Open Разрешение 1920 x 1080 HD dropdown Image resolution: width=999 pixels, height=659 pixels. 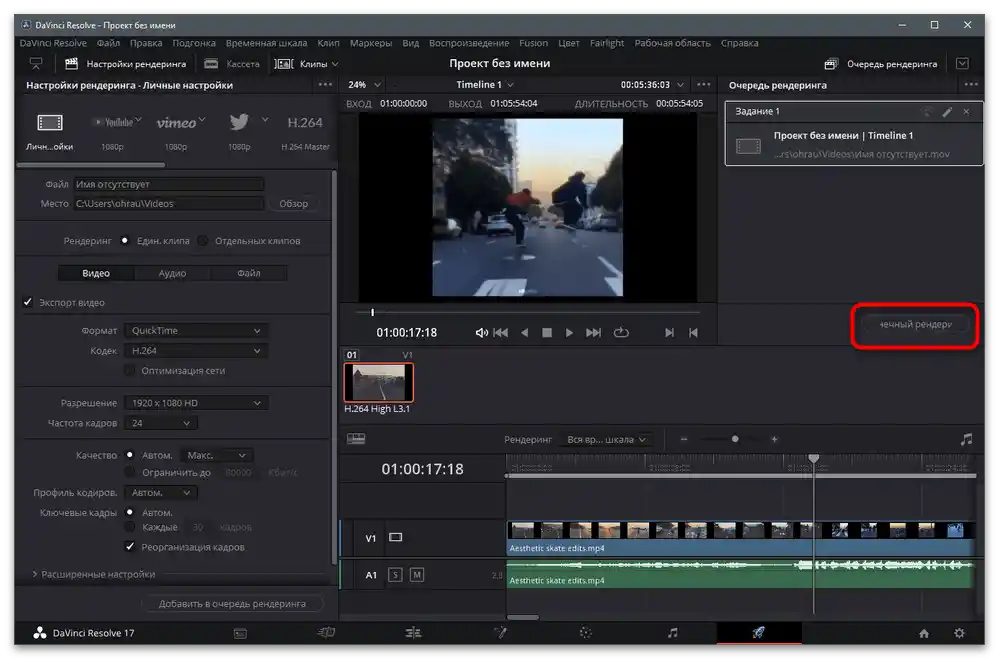196,403
